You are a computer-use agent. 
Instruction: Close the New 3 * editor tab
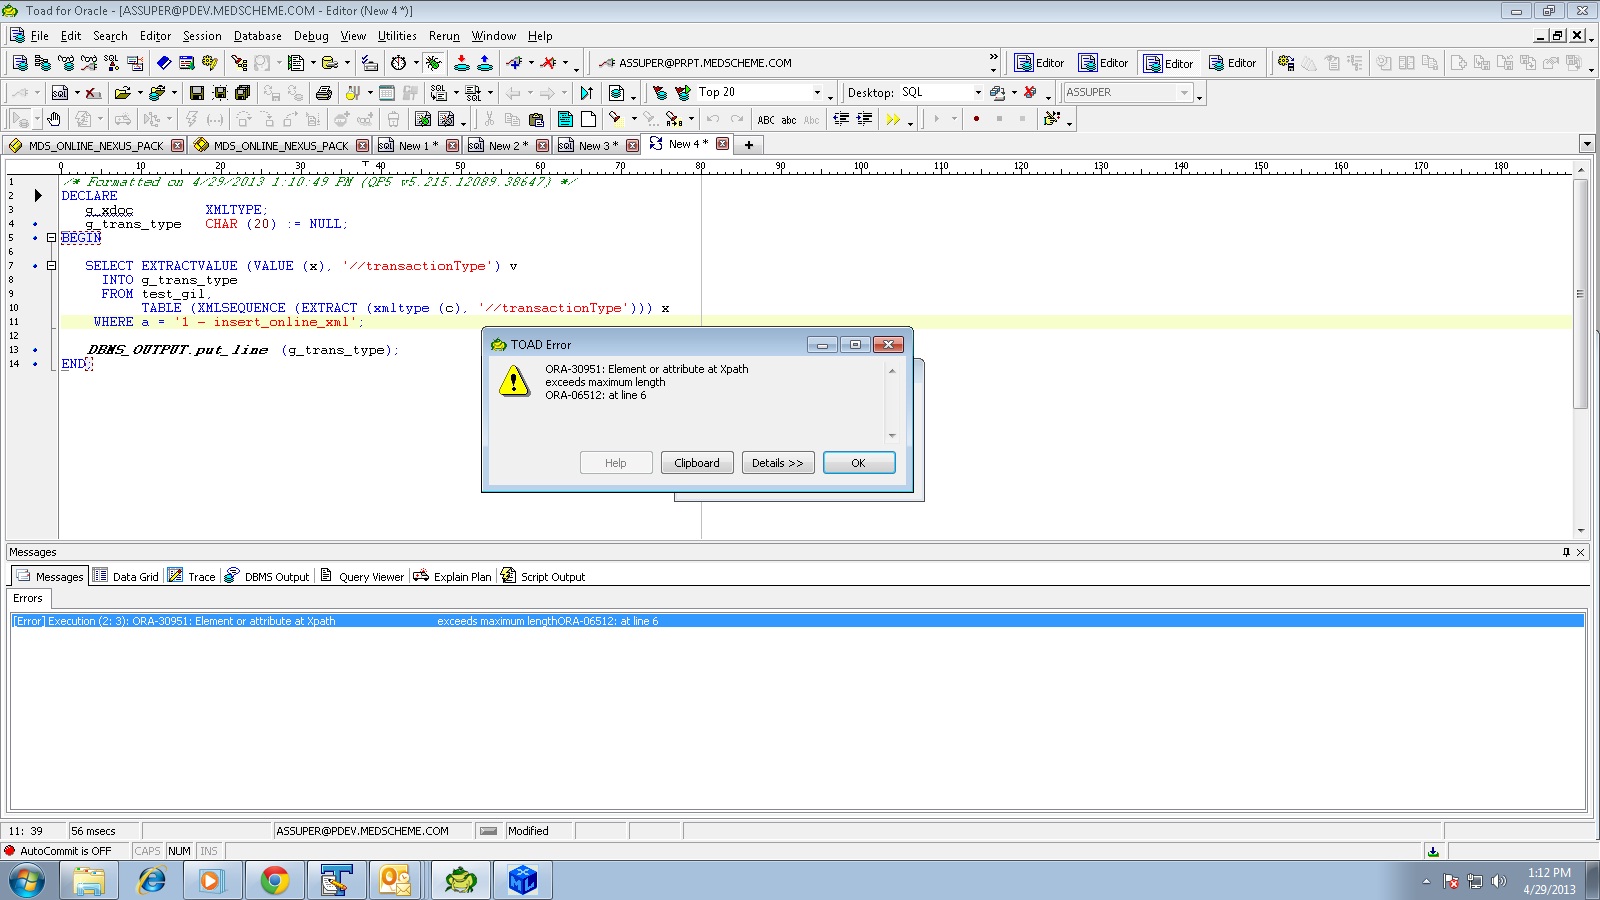pos(632,146)
